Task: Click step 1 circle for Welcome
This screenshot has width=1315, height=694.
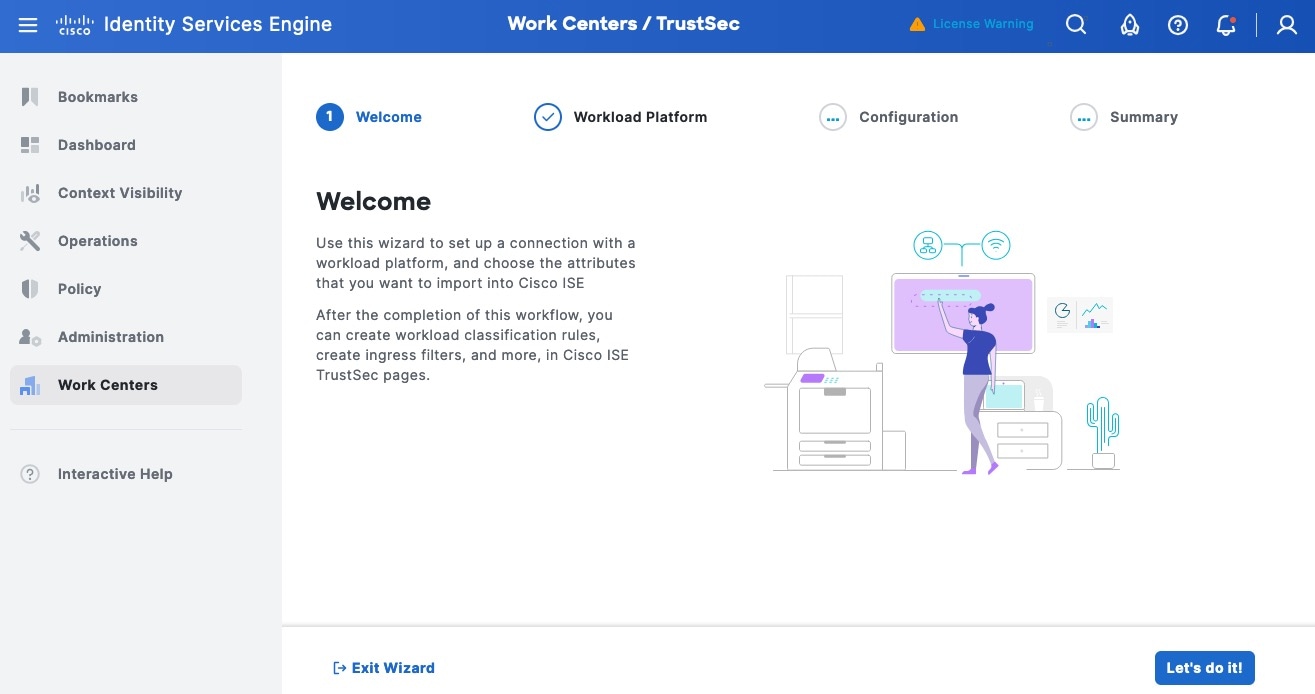Action: click(330, 117)
